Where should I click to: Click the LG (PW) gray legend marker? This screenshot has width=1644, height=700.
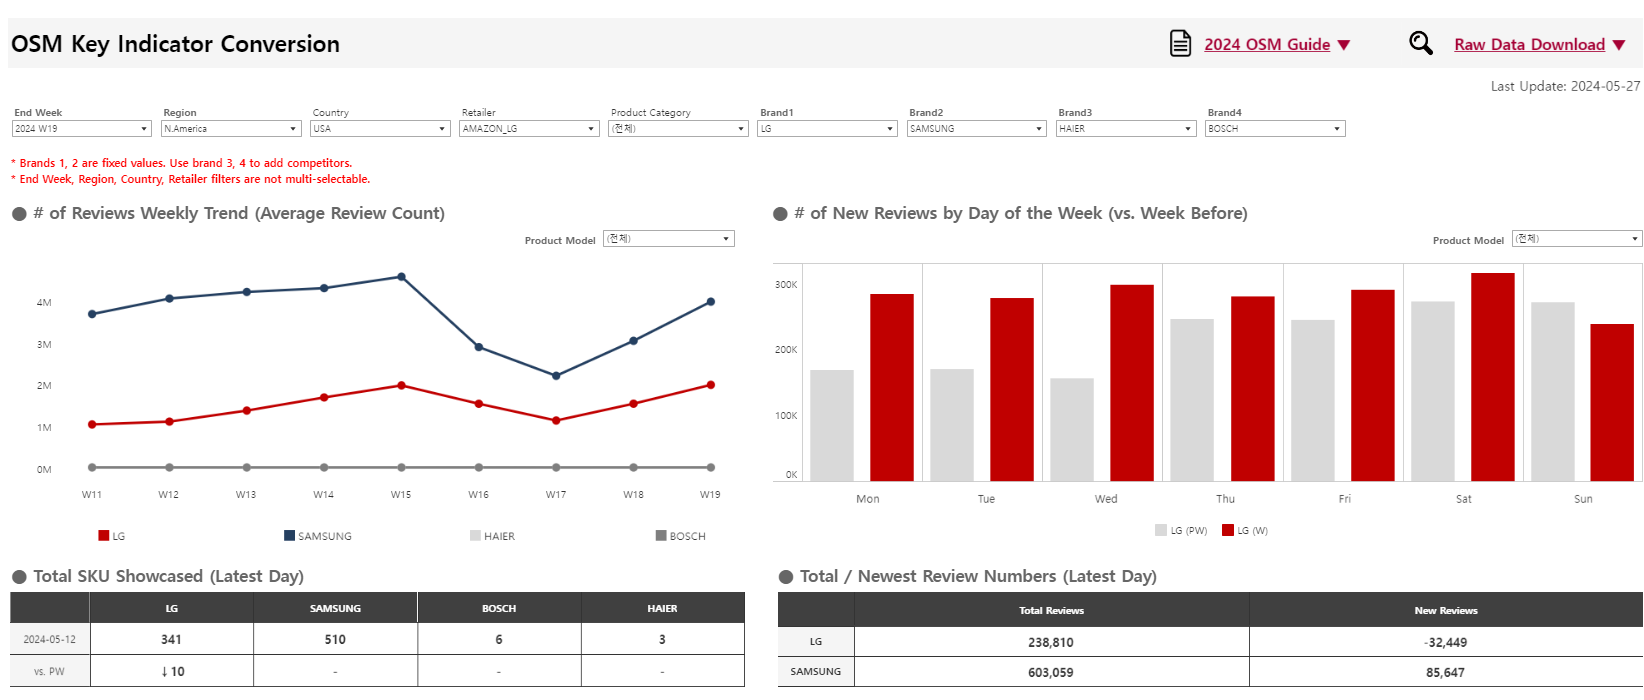1161,530
